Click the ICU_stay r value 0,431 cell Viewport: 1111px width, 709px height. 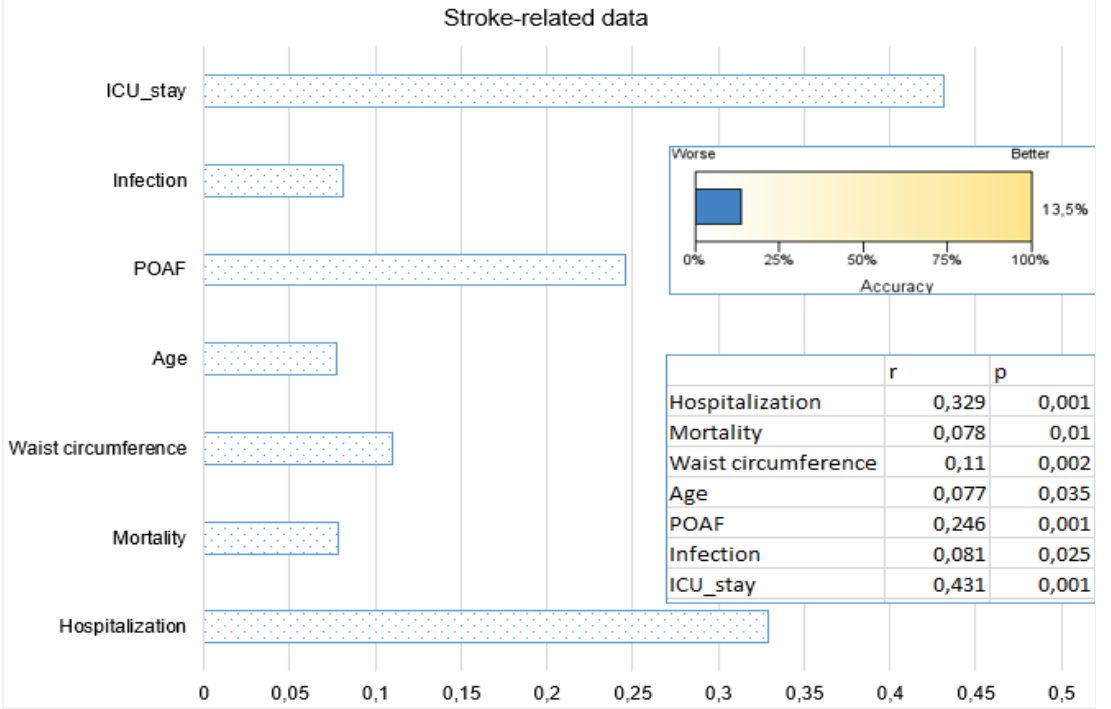[937, 585]
